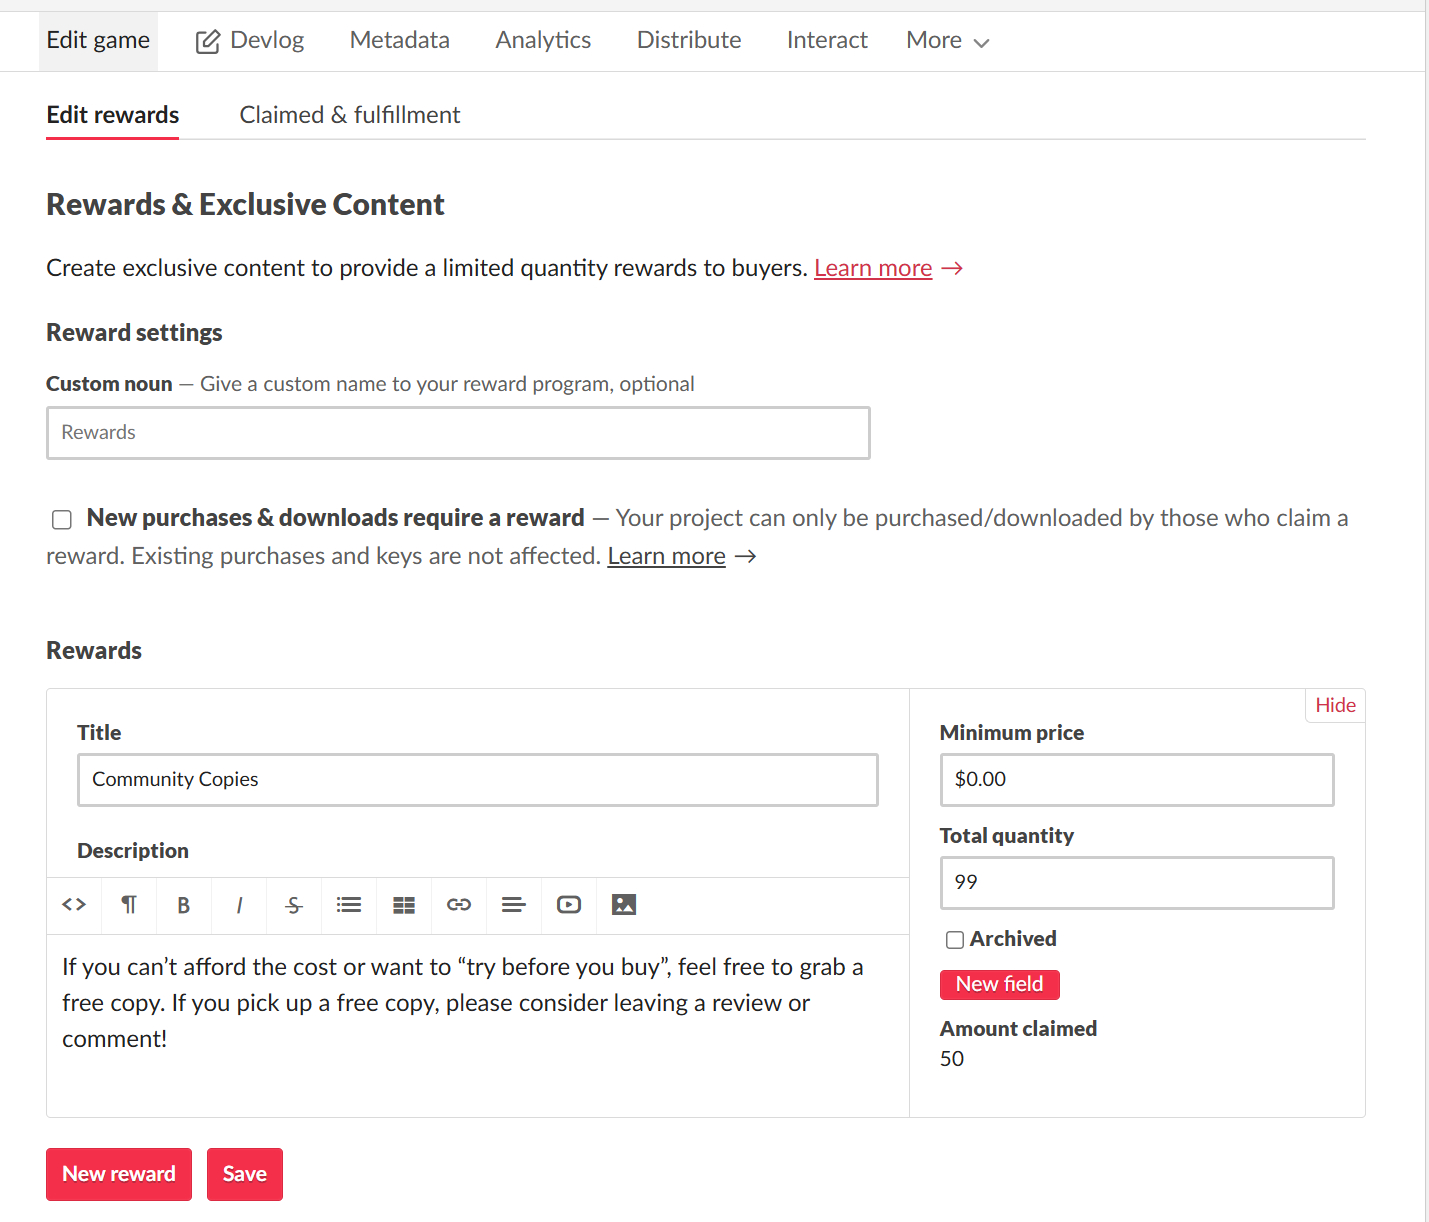
Task: Insert a hyperlink in description editor
Action: 459,905
